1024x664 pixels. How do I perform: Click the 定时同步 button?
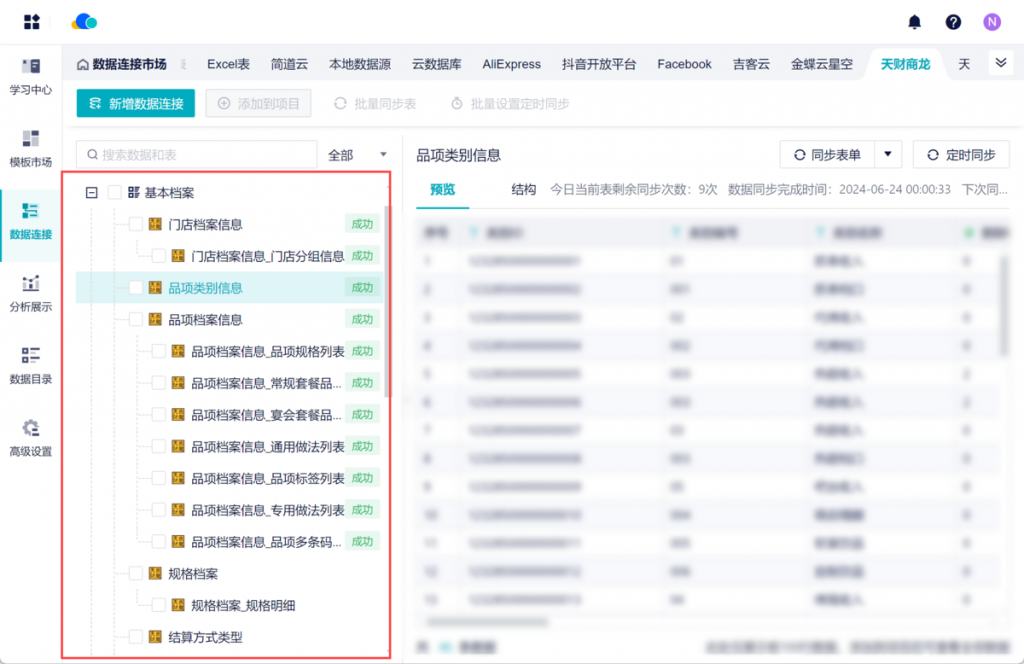[961, 155]
